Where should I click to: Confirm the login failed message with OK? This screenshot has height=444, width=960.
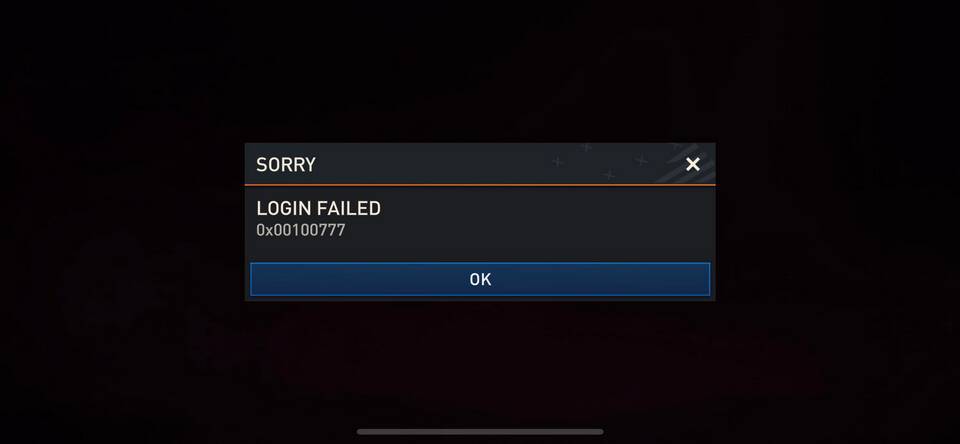tap(480, 279)
